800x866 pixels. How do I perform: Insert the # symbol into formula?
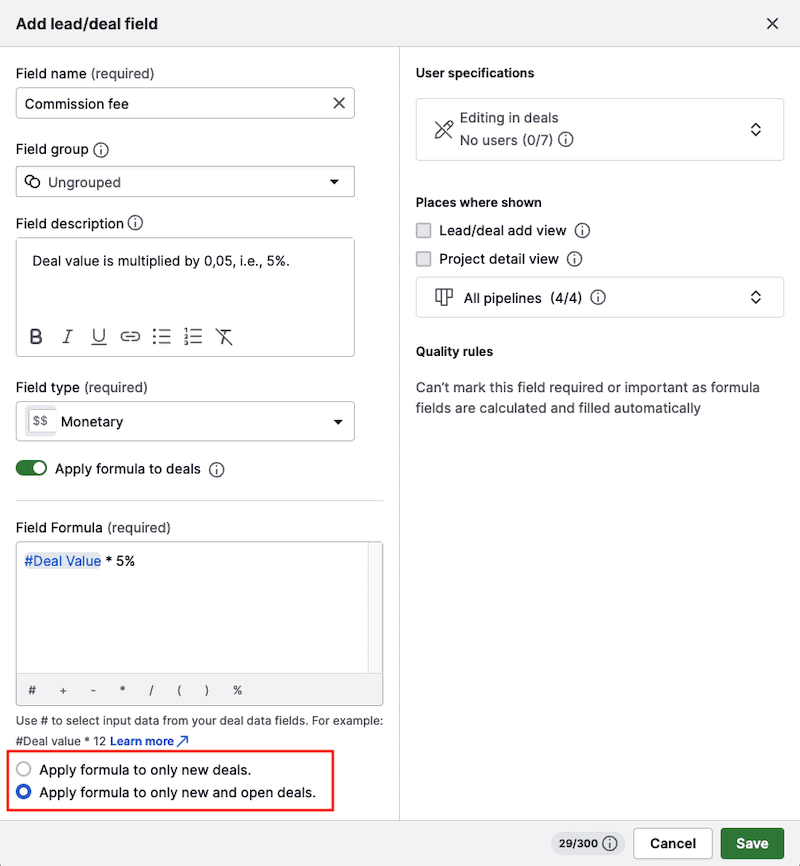click(x=32, y=690)
